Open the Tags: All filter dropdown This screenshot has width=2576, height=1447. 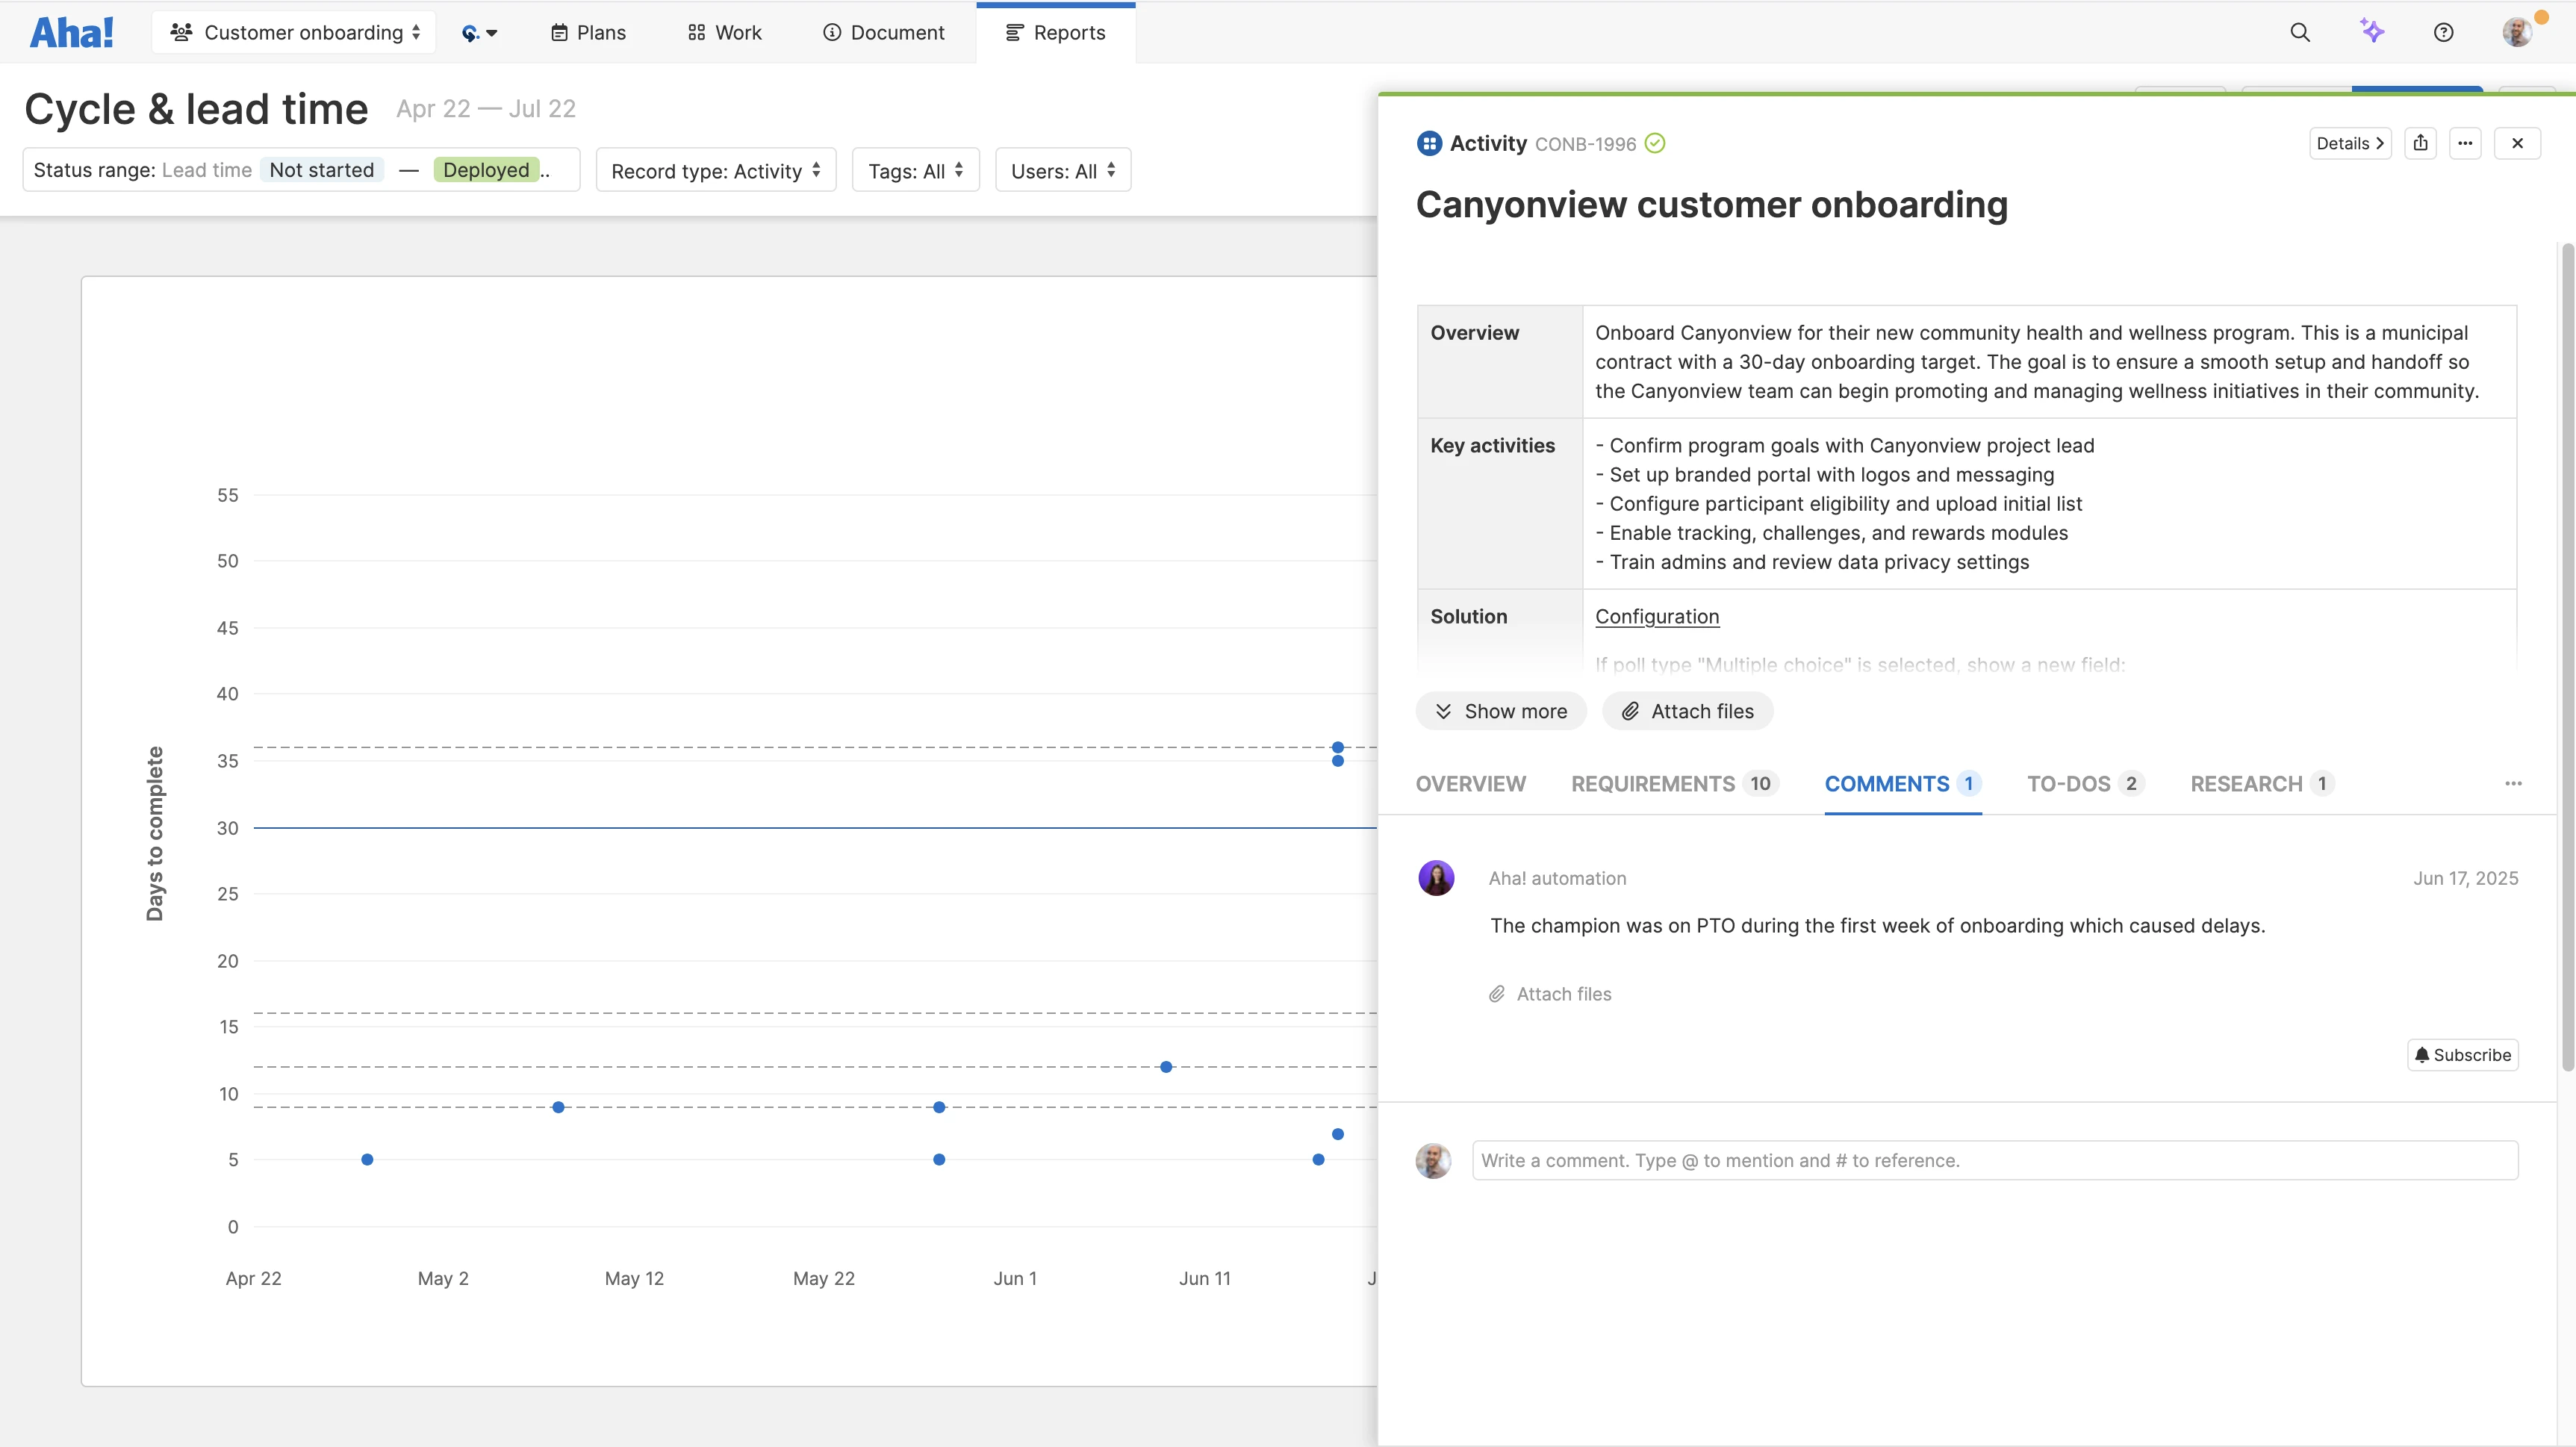(915, 171)
